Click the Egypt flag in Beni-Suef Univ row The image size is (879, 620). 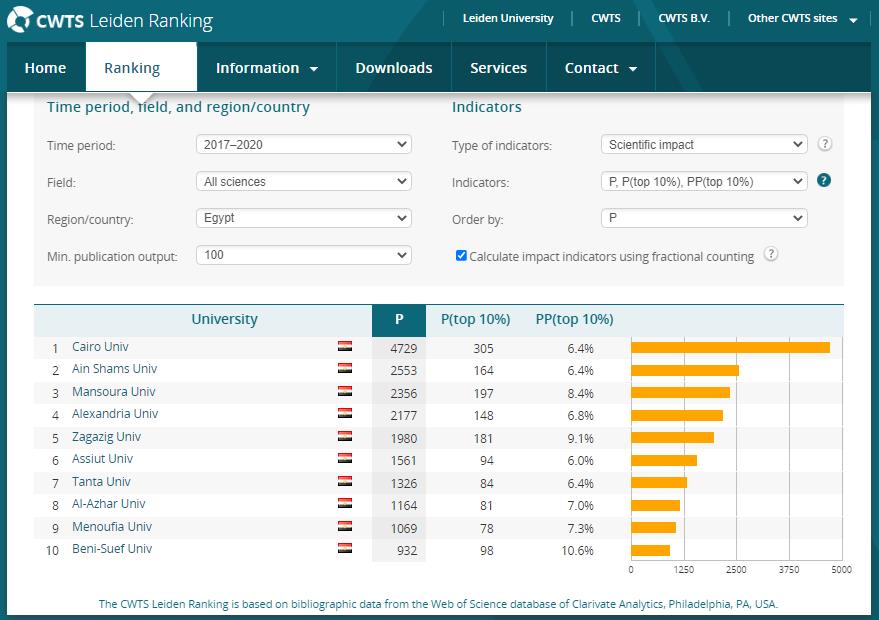tap(345, 549)
